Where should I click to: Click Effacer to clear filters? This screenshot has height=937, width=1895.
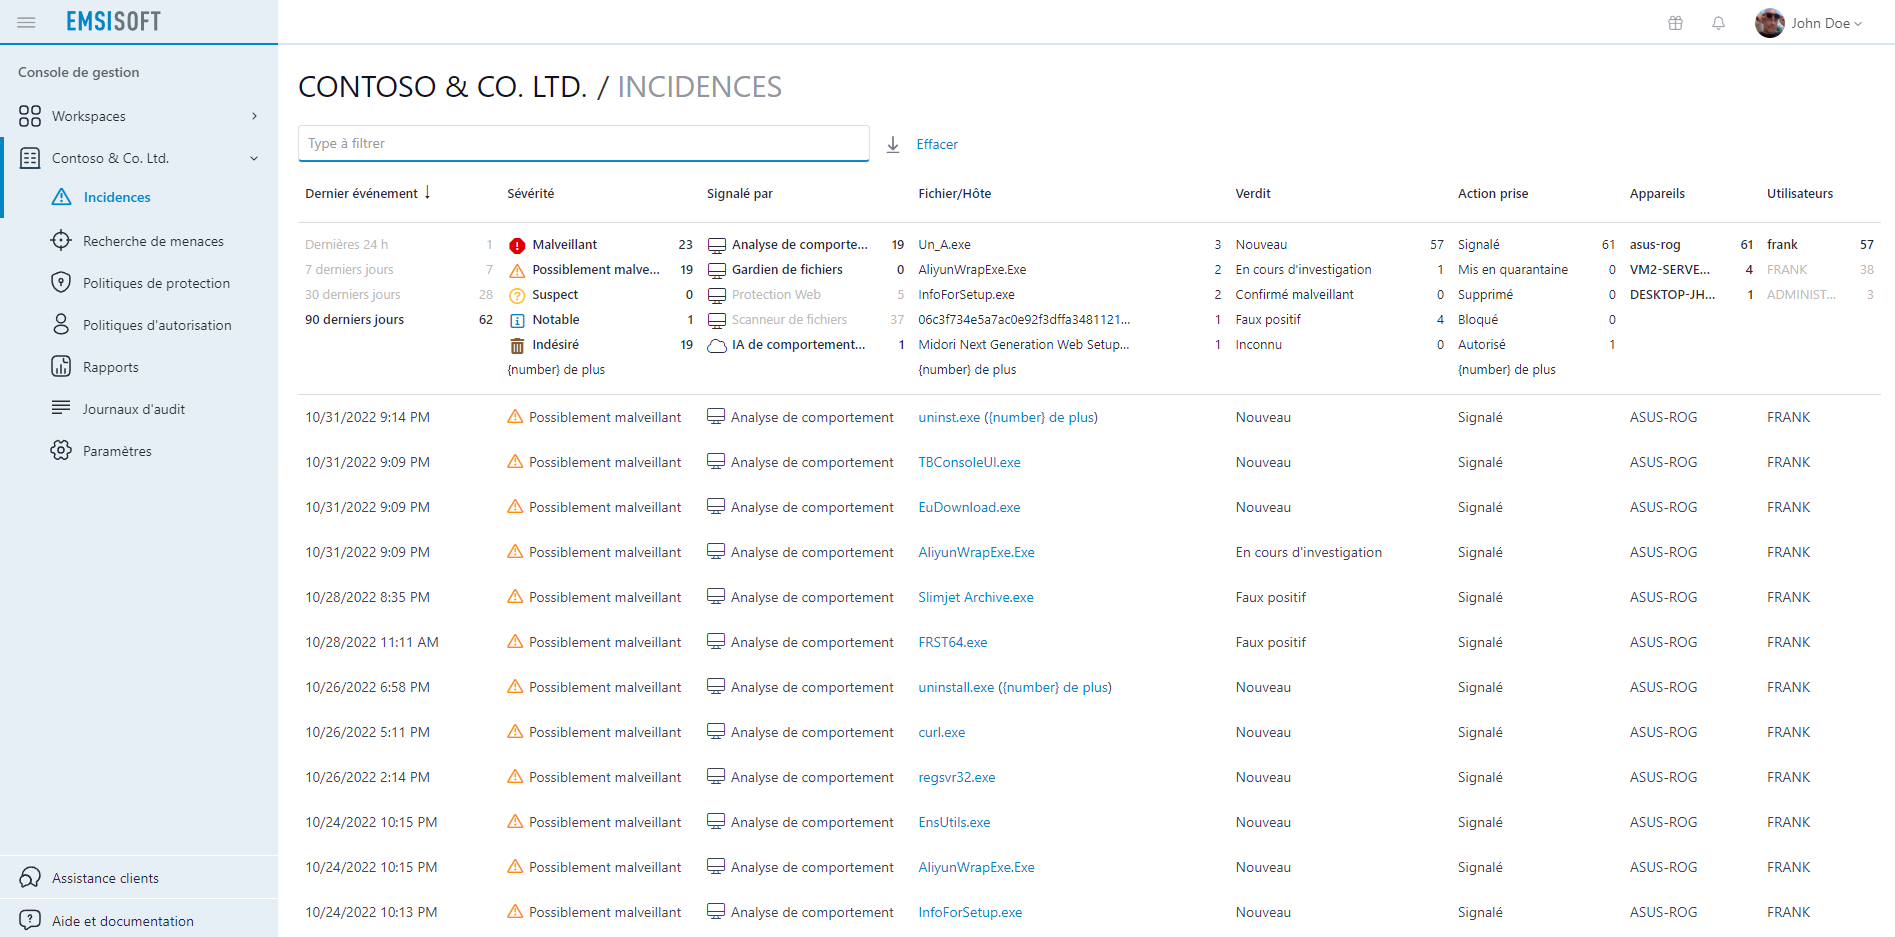[x=937, y=144]
